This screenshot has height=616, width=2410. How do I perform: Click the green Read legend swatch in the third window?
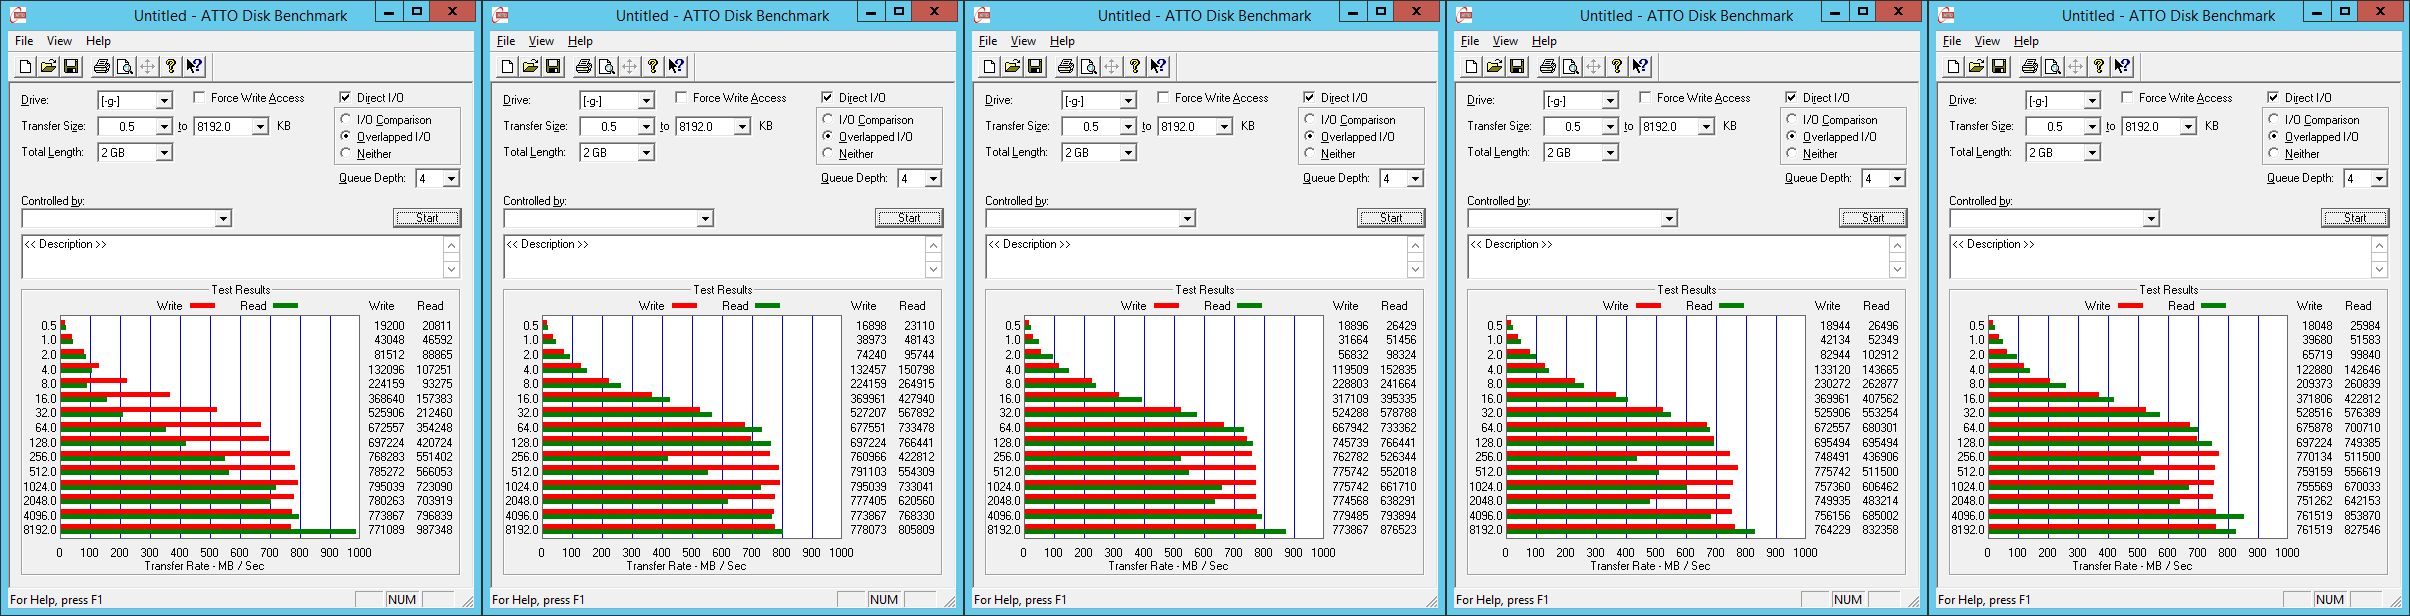click(x=1249, y=306)
